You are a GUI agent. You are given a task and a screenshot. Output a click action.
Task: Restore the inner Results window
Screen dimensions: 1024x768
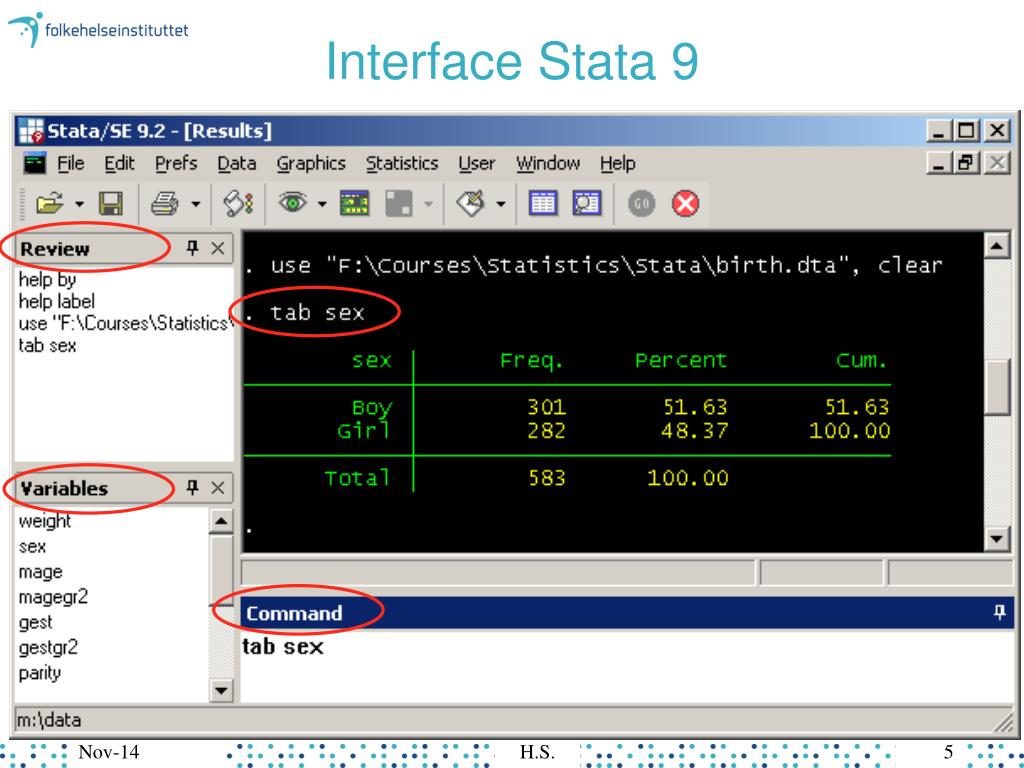pos(967,163)
